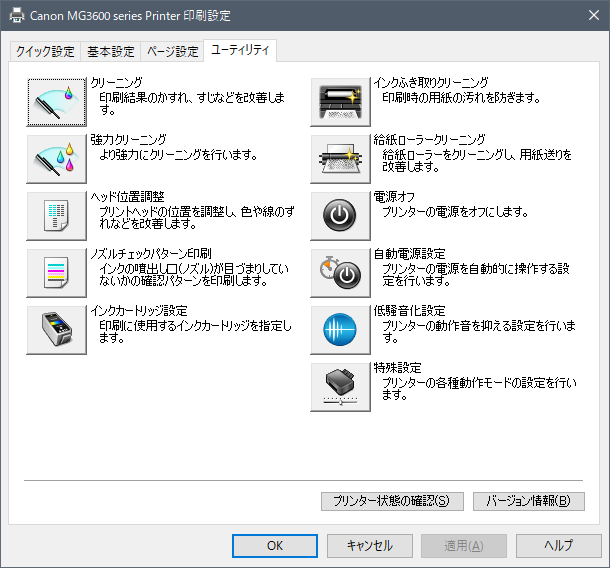Print the ノズルチェックパターン印刷 icon
The width and height of the screenshot is (610, 568).
(x=56, y=273)
